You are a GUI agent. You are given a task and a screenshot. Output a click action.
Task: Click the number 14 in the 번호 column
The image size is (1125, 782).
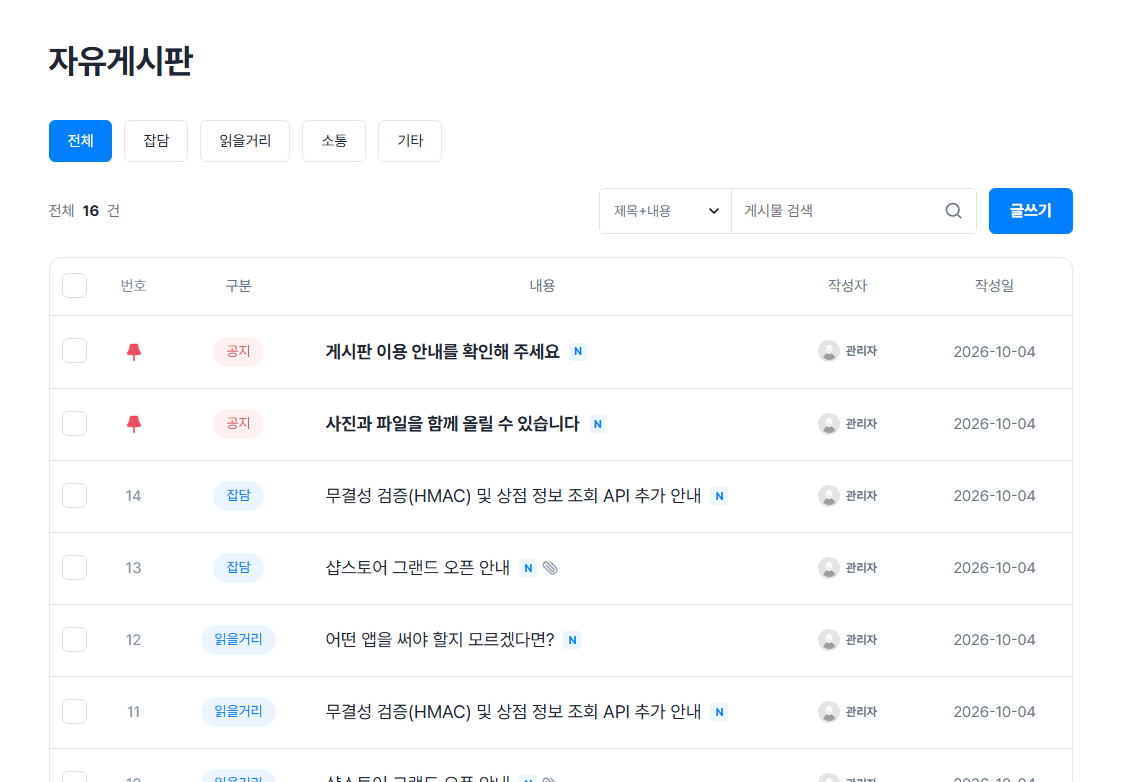click(x=133, y=496)
